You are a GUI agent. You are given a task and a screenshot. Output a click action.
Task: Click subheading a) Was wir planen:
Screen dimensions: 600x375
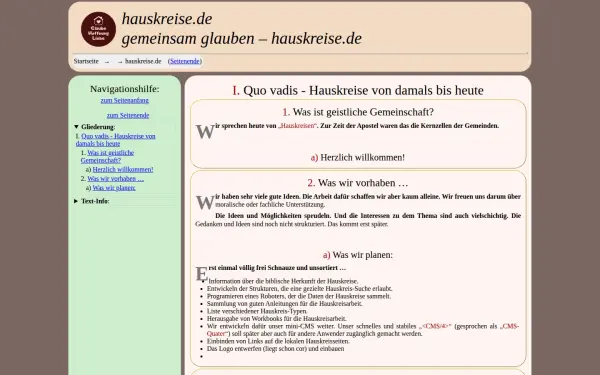358,255
